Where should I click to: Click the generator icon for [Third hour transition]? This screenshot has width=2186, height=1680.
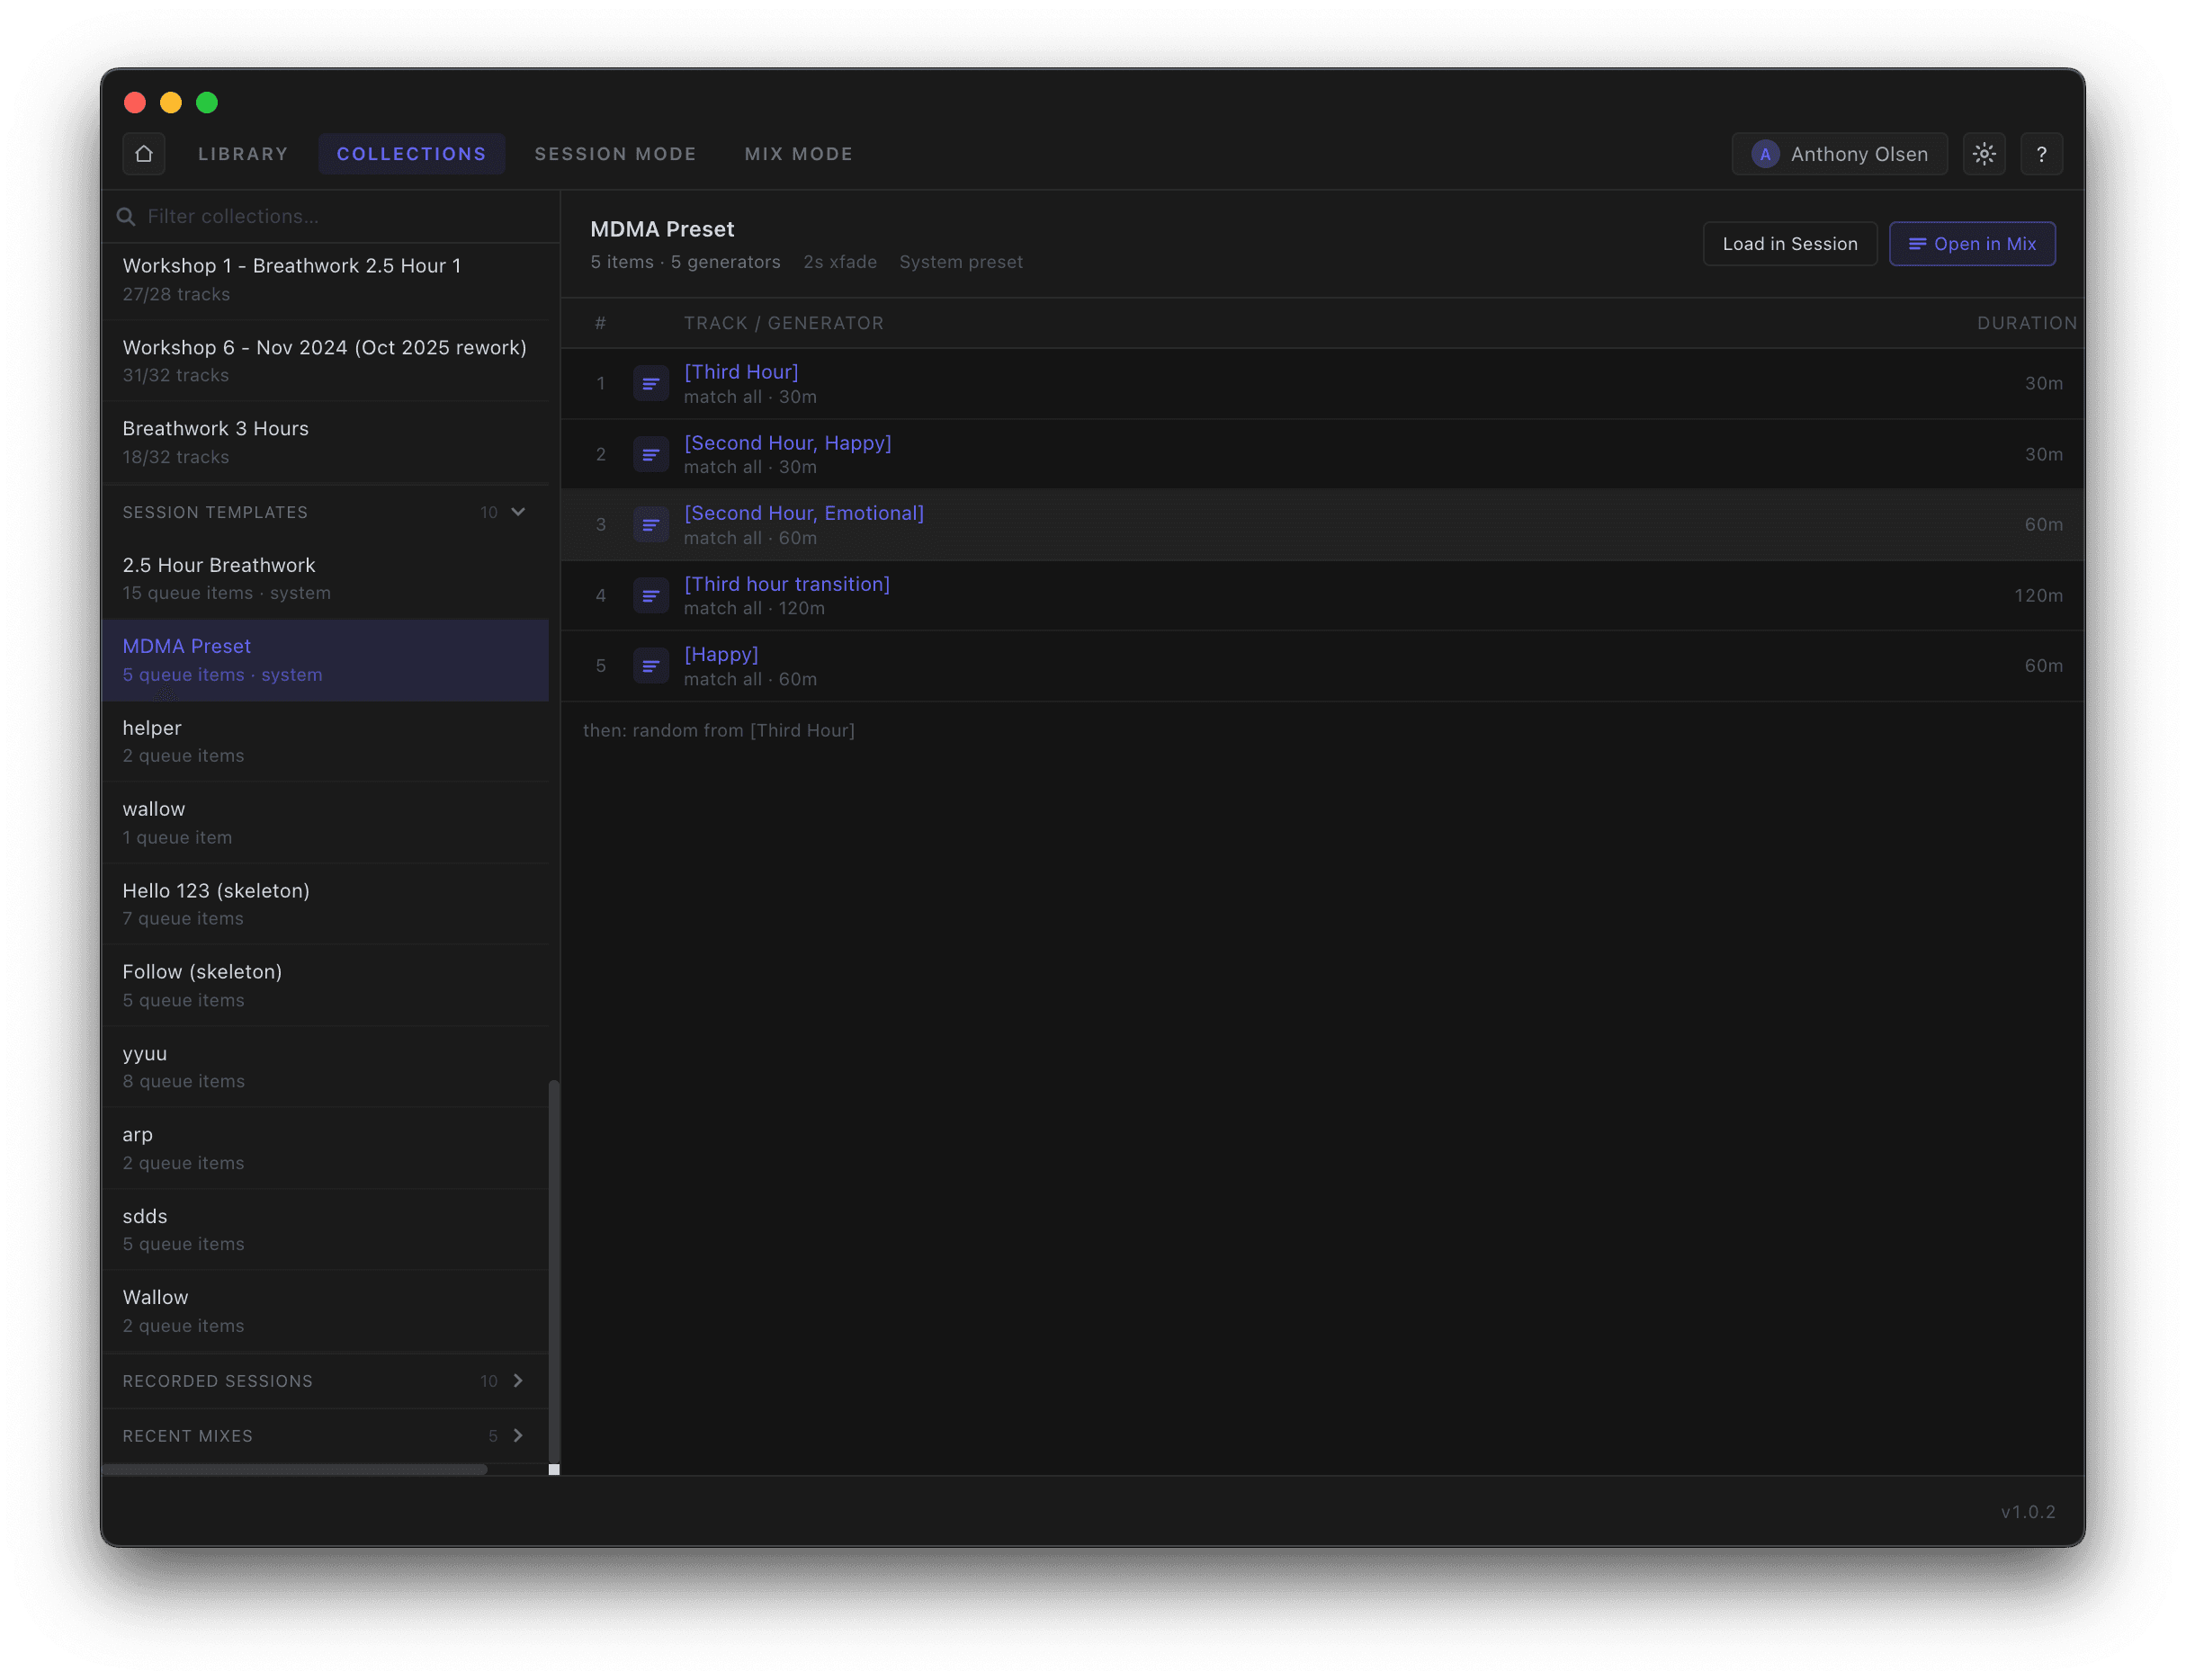tap(651, 596)
